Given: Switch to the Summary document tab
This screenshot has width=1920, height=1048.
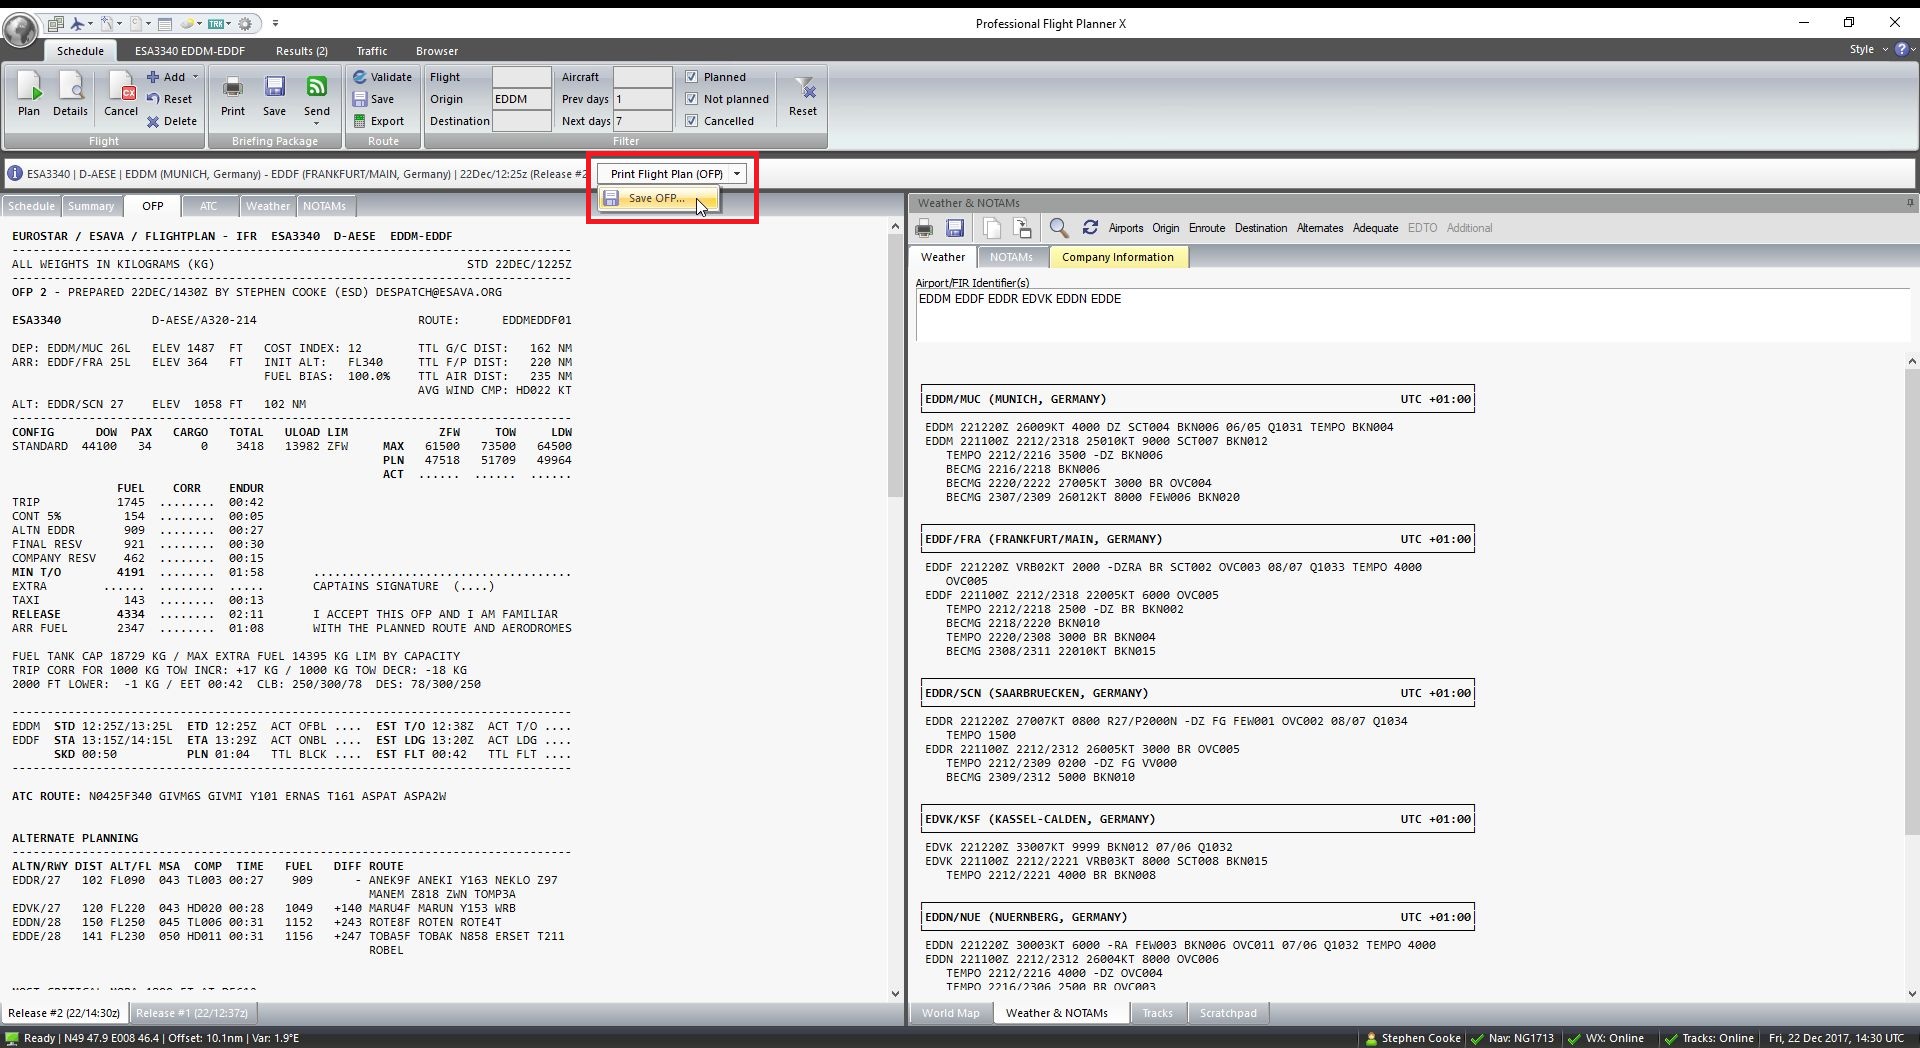Looking at the screenshot, I should [91, 206].
